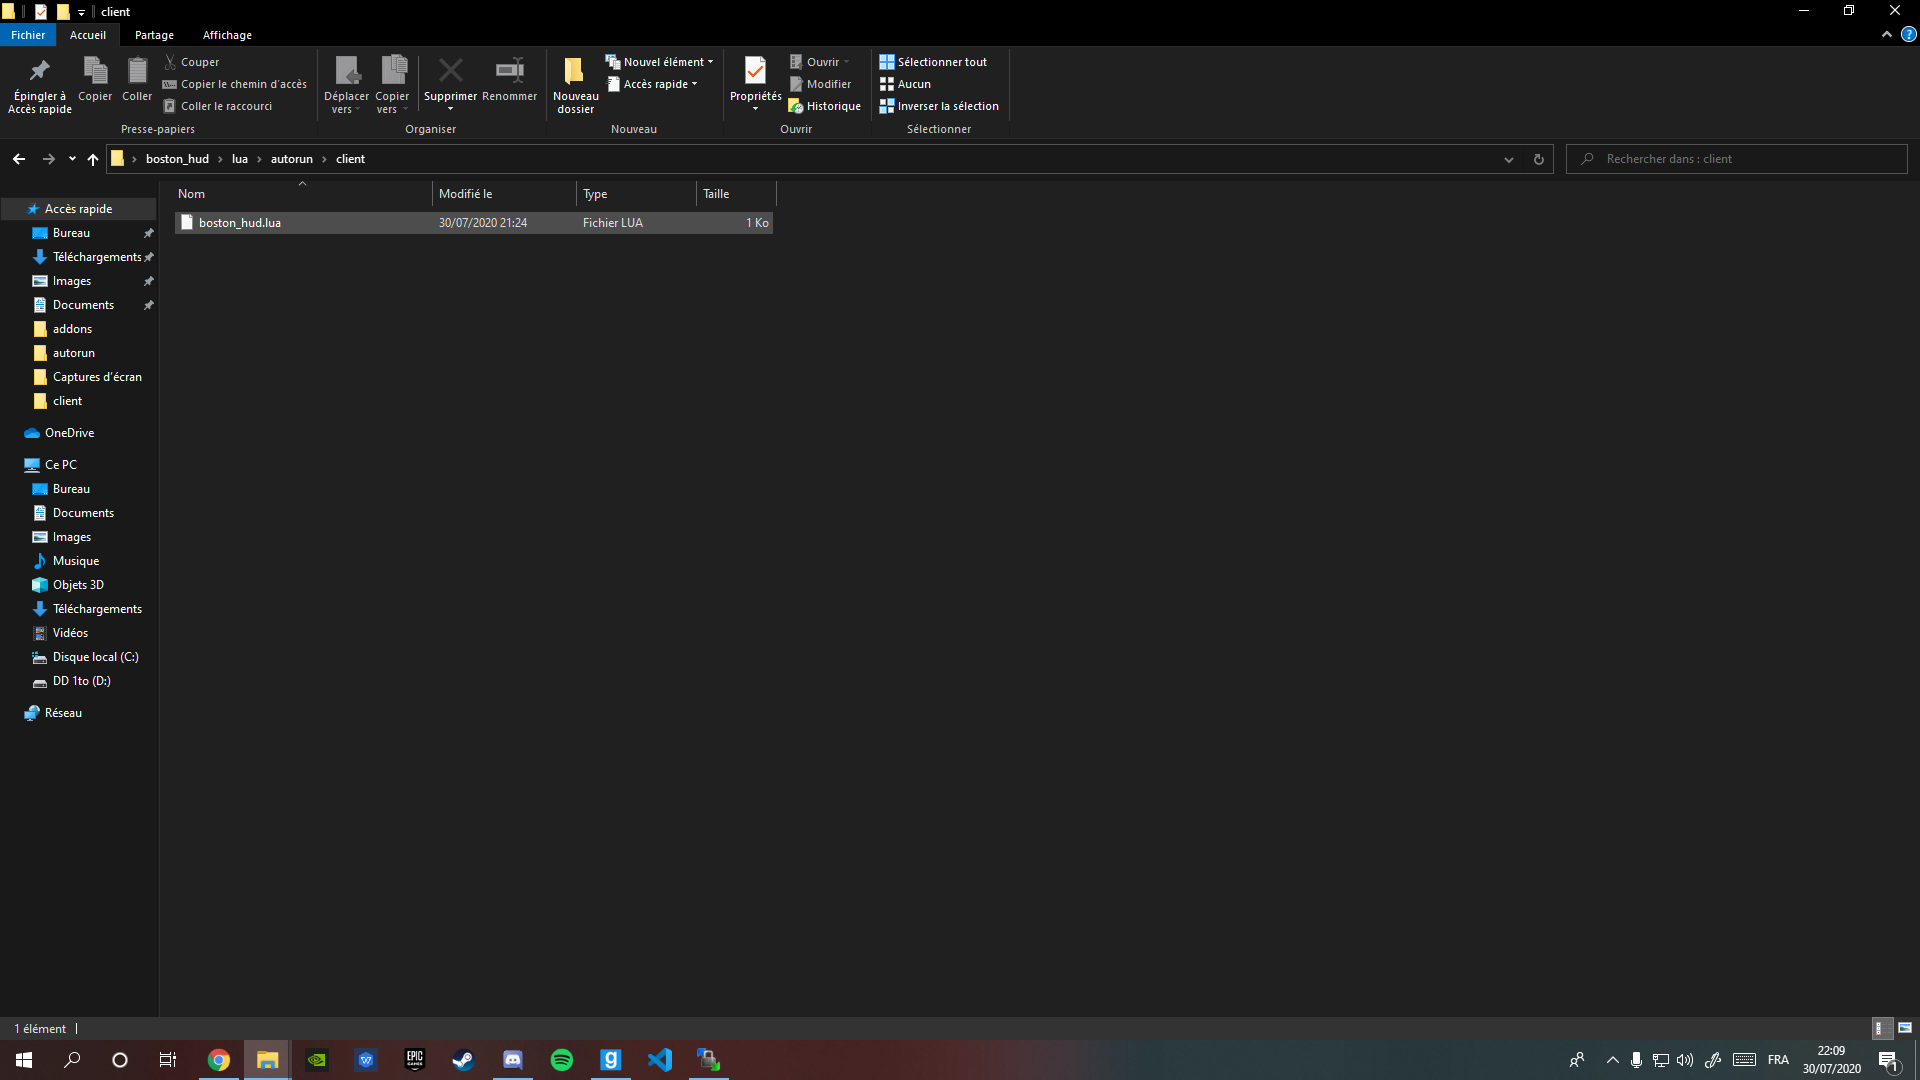This screenshot has height=1080, width=1920.
Task: Open Spotify from taskbar
Action: (561, 1060)
